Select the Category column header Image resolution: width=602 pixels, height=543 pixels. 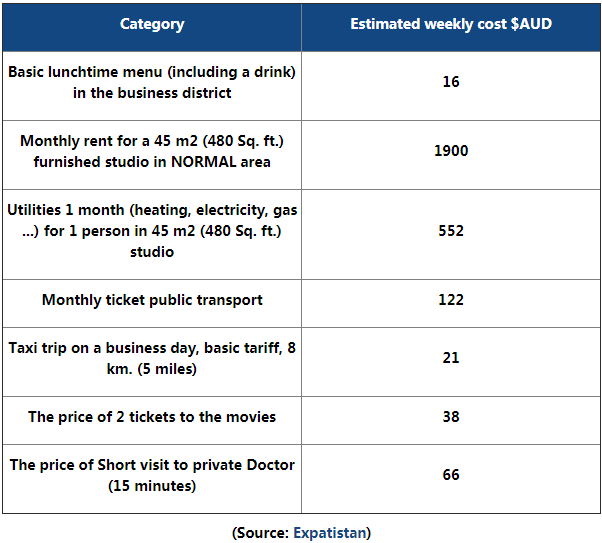pos(152,24)
